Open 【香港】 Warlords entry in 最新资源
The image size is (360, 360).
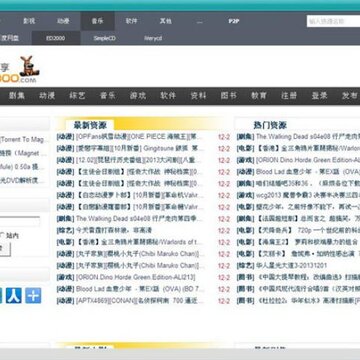tap(139, 242)
